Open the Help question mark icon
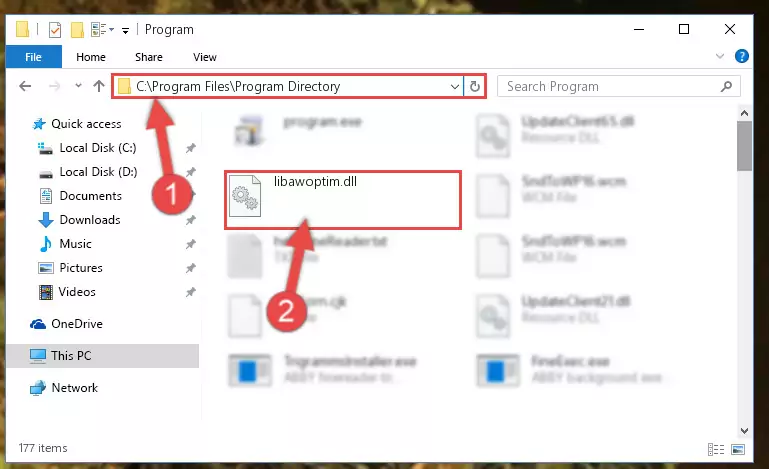 pyautogui.click(x=742, y=56)
